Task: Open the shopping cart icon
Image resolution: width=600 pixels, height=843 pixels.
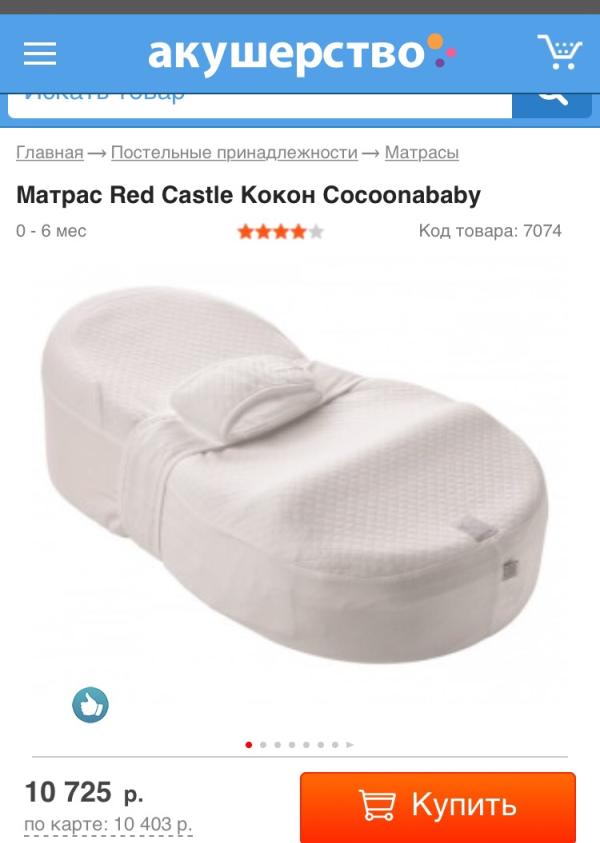Action: pyautogui.click(x=559, y=52)
